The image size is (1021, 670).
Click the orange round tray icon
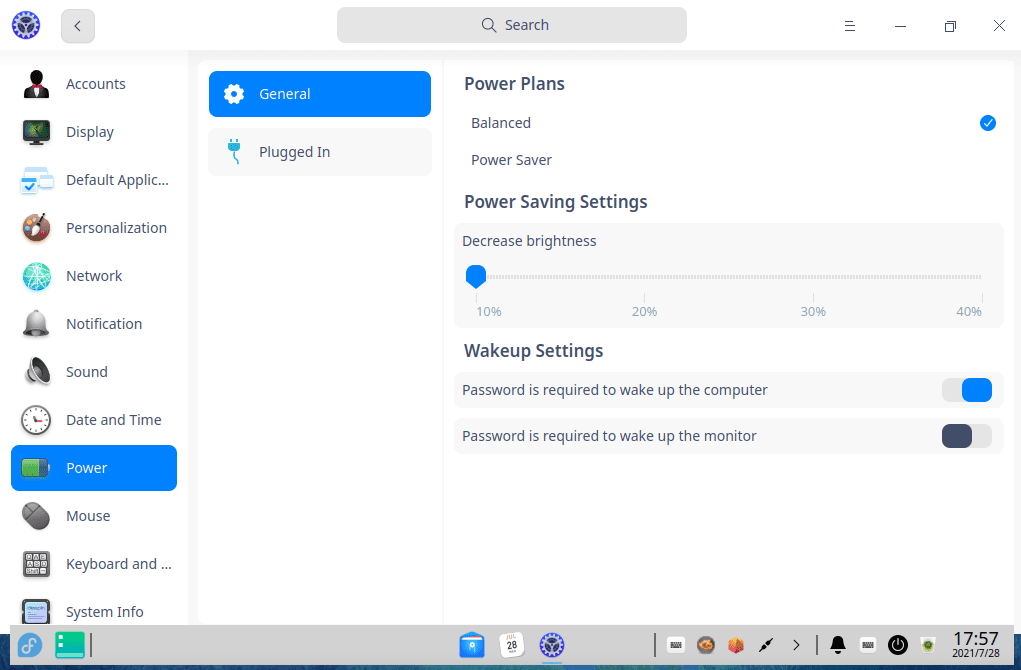(706, 645)
